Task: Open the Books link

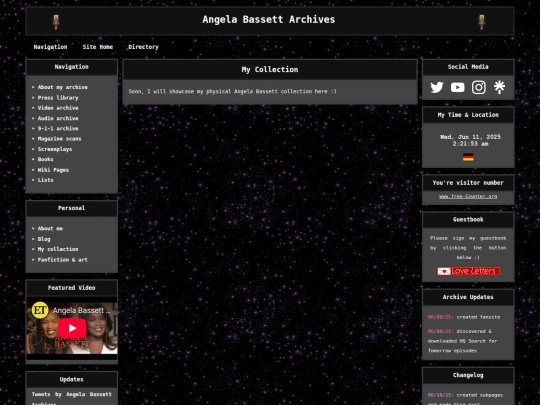Action: point(45,159)
